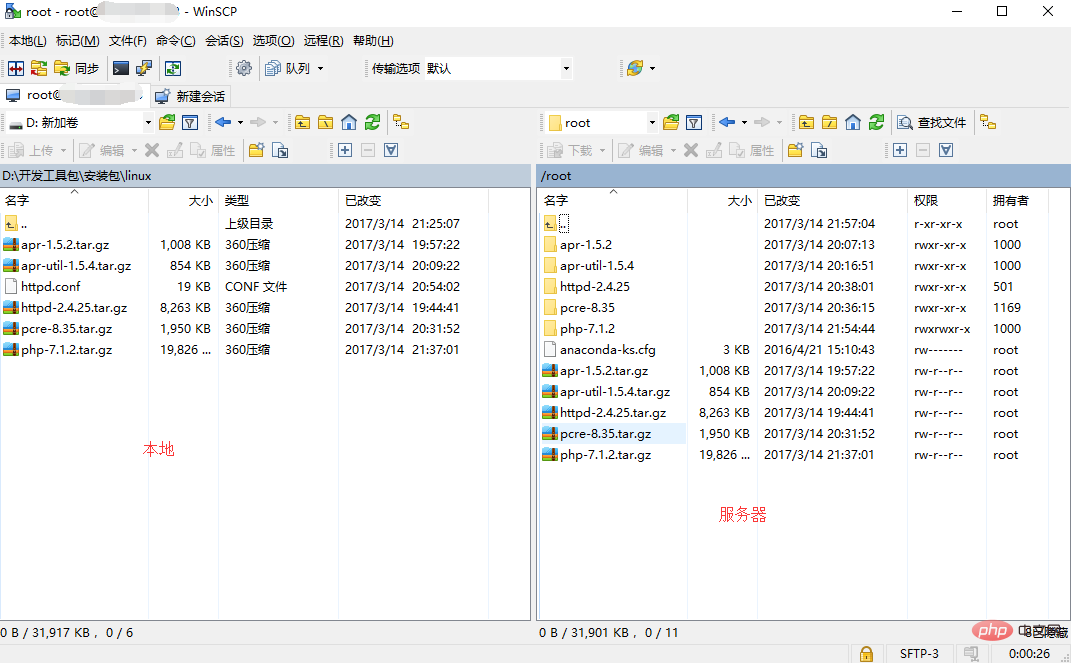Image resolution: width=1071 pixels, height=663 pixels.
Task: Open terminal console icon in toolbar
Action: tap(121, 68)
